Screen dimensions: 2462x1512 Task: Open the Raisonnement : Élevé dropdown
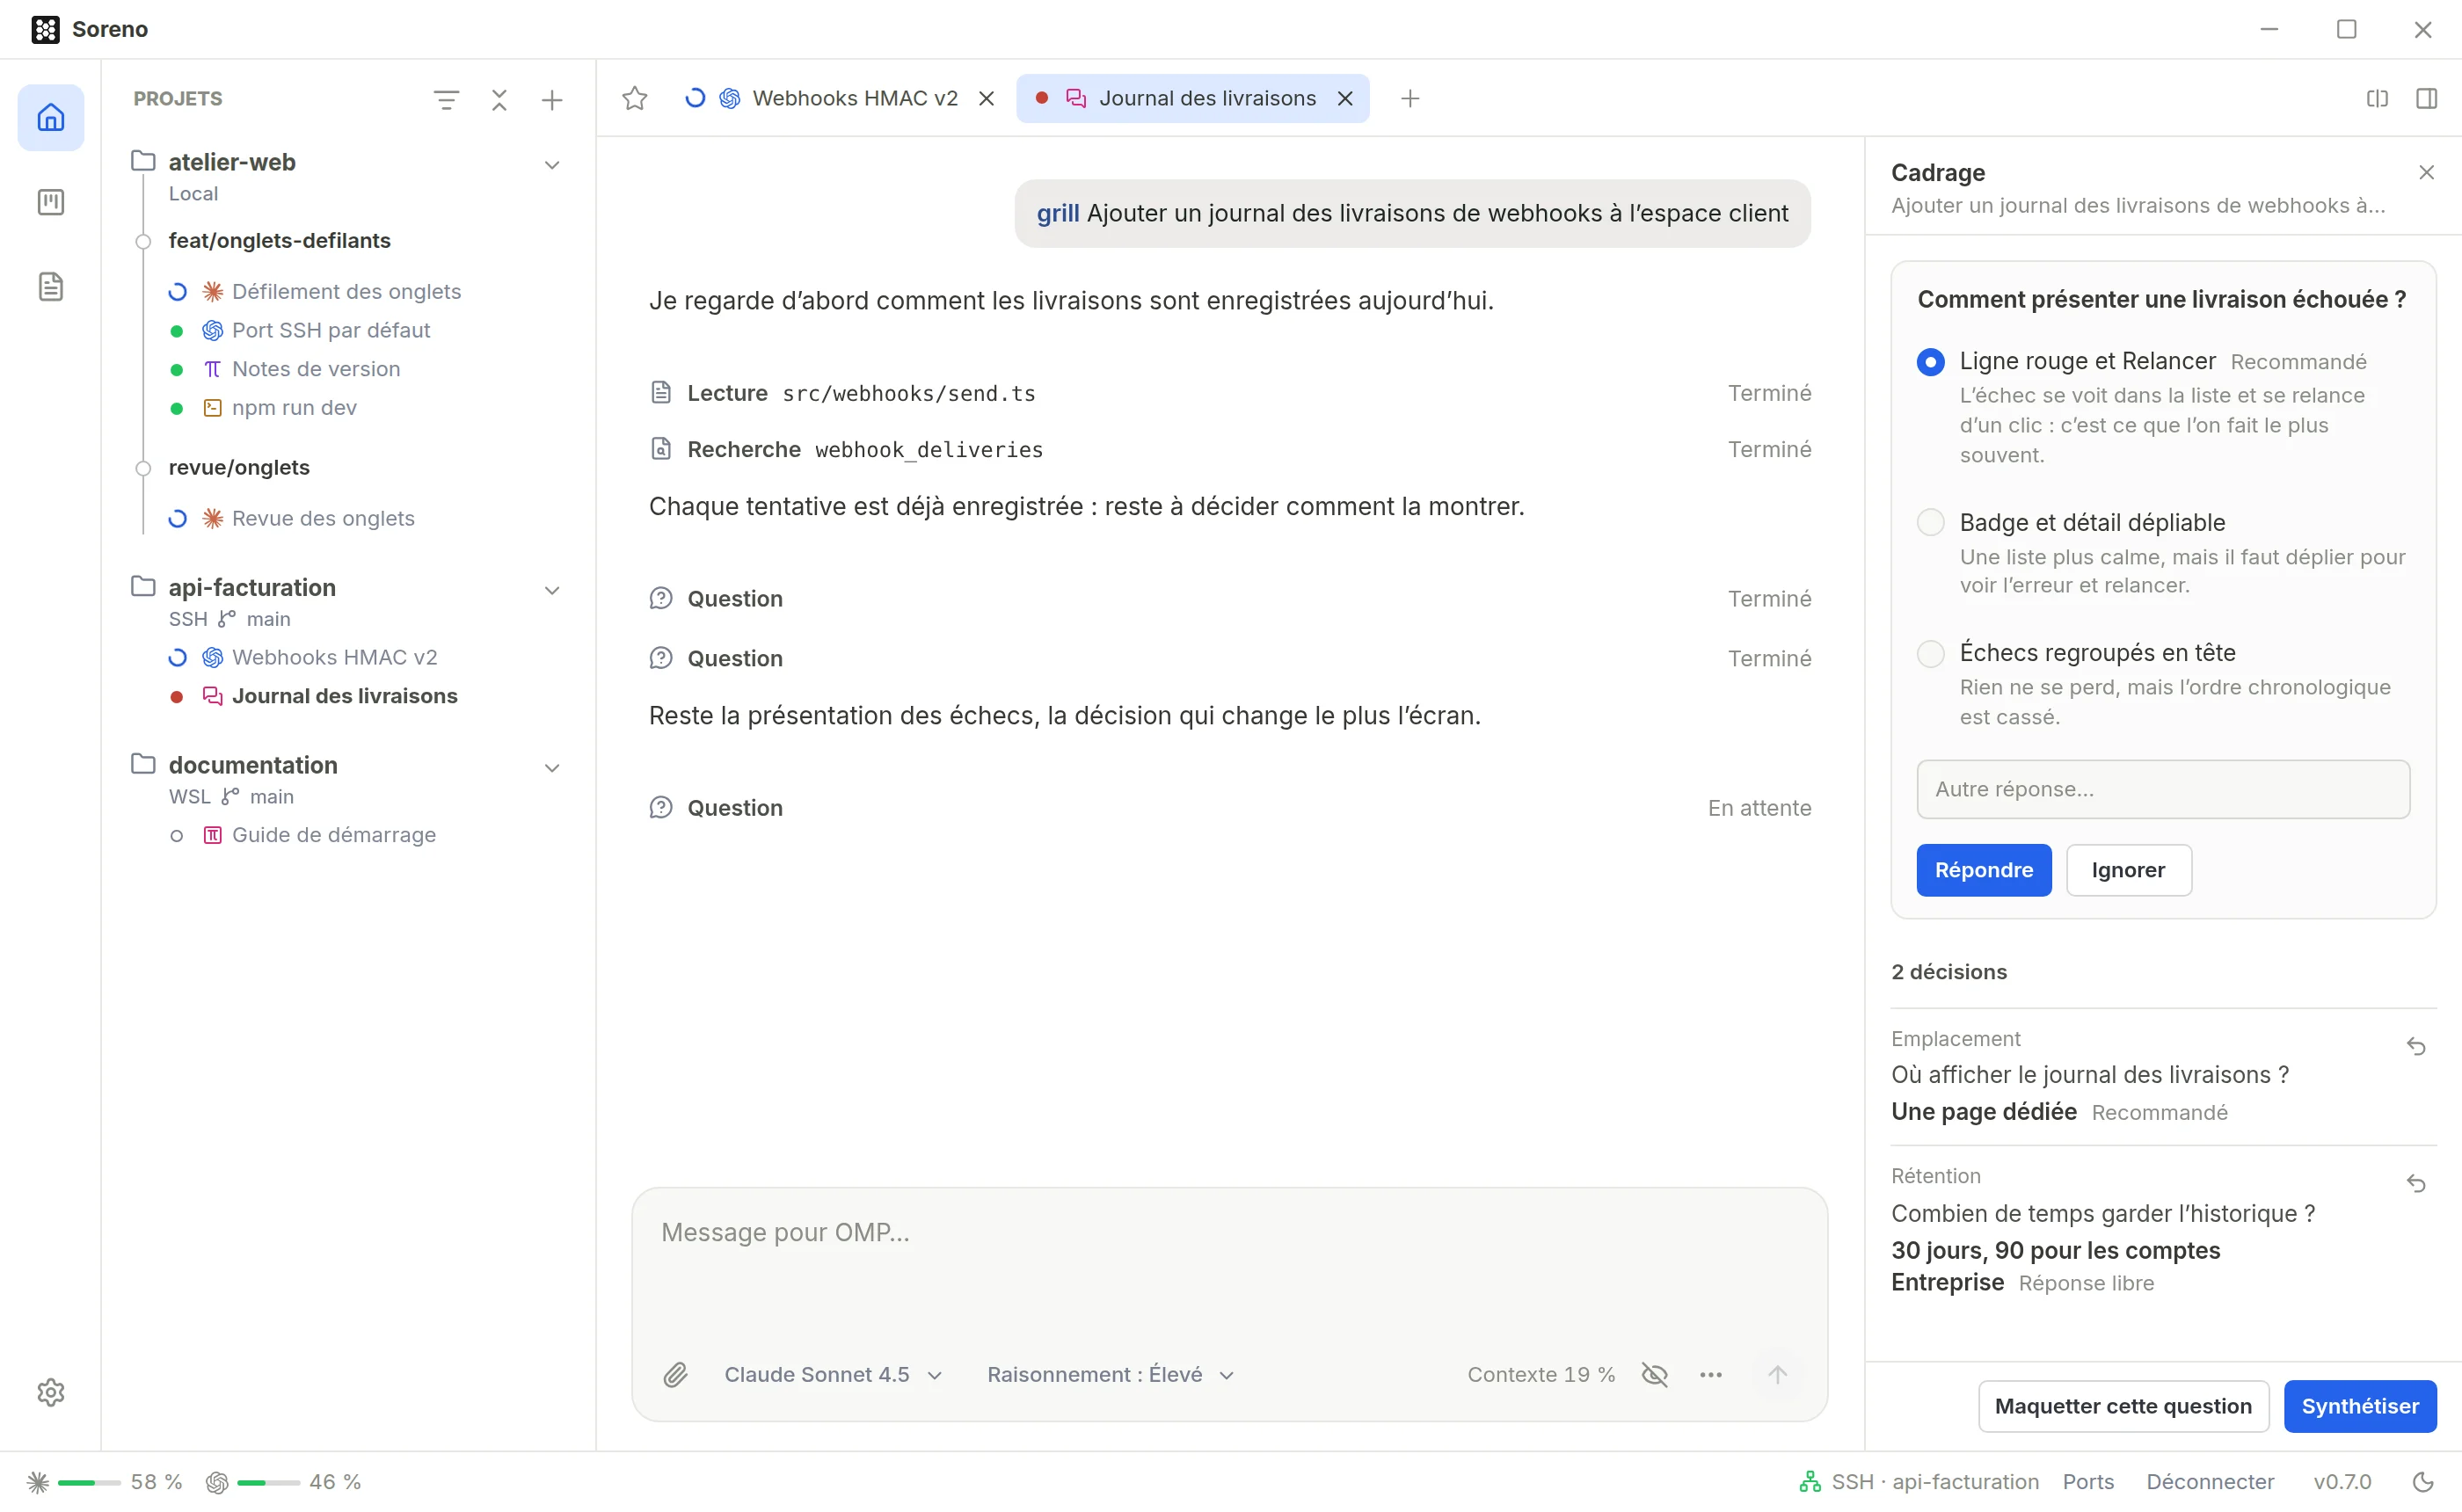click(1110, 1375)
